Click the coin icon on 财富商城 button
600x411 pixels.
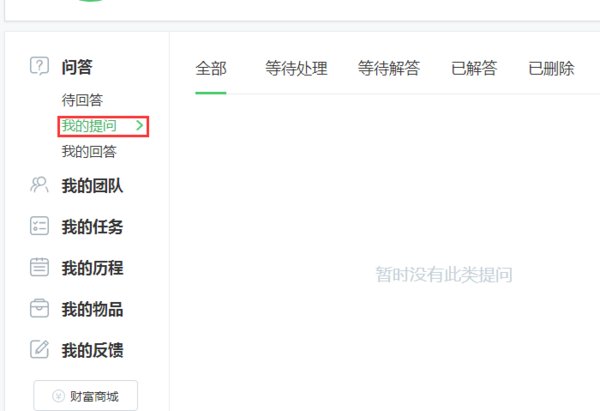[x=58, y=396]
